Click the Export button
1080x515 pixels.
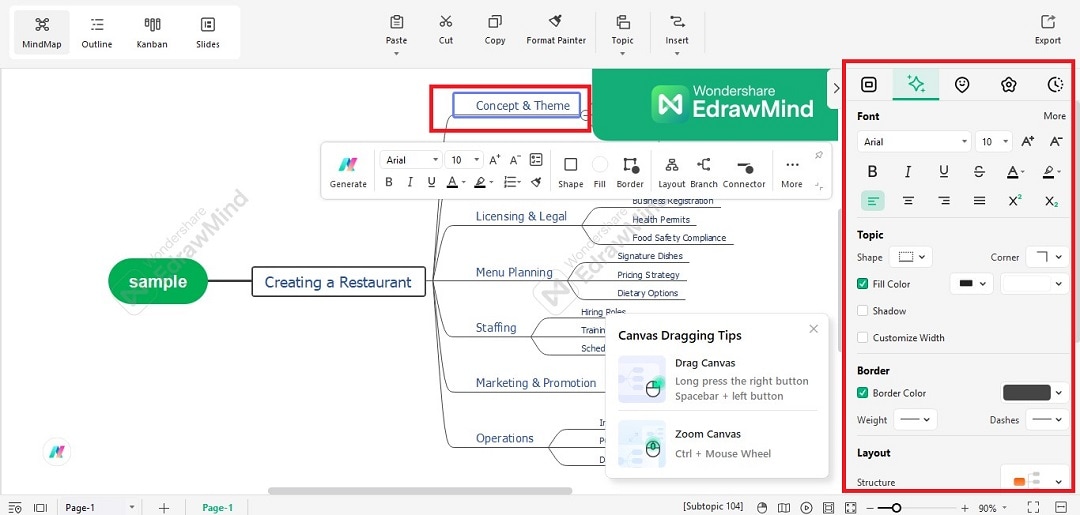coord(1048,30)
